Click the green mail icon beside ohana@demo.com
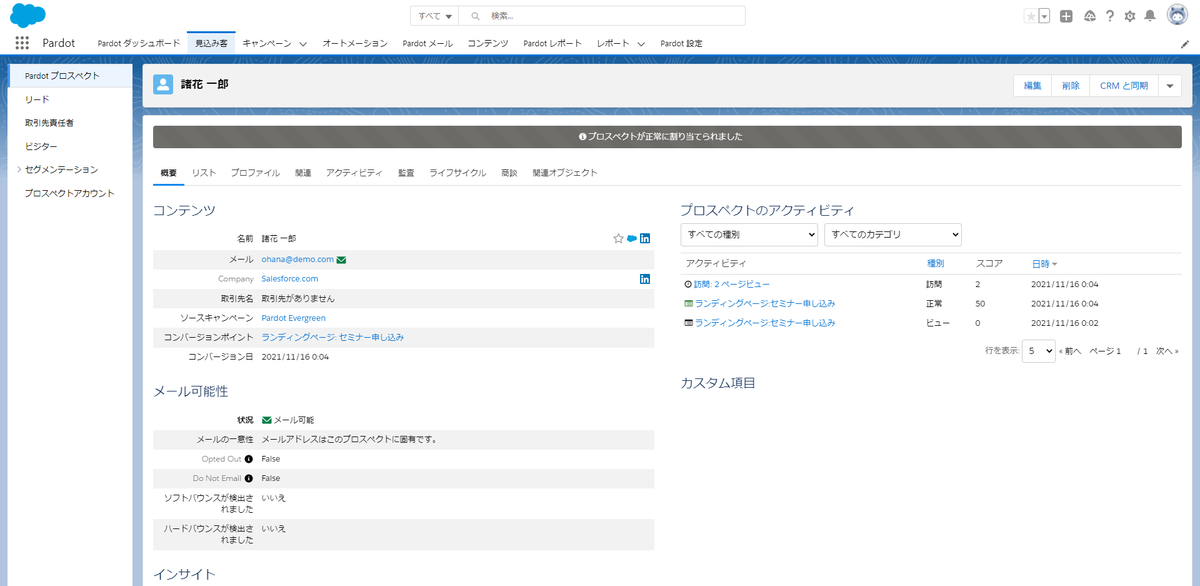Viewport: 1200px width, 586px height. pos(342,259)
